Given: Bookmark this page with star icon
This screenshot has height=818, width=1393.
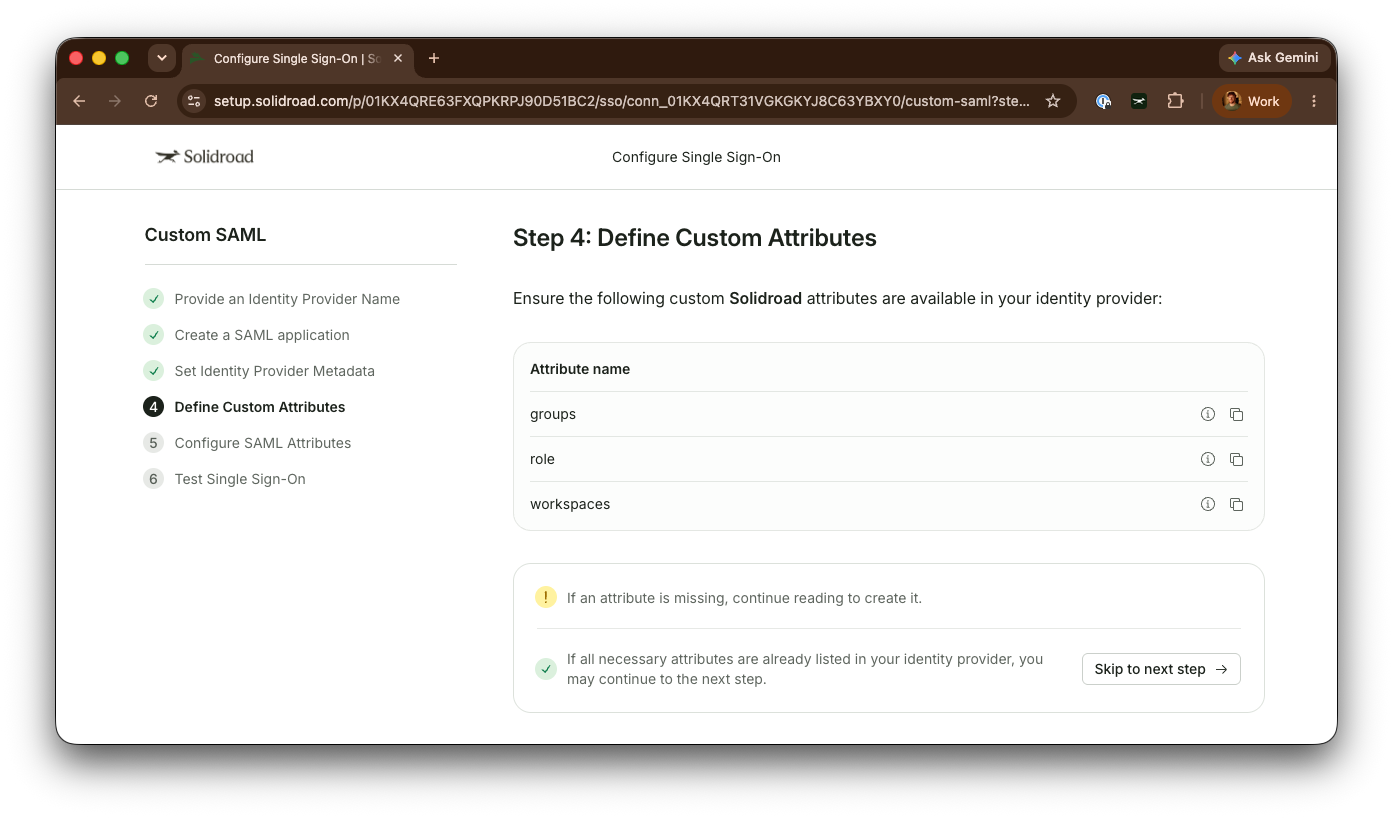Looking at the screenshot, I should point(1052,101).
